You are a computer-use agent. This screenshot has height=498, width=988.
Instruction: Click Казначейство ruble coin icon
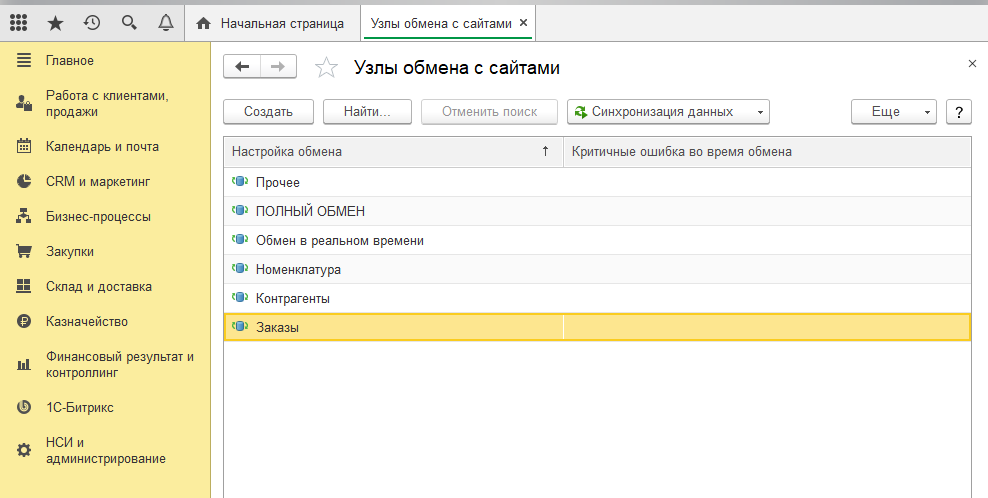coord(24,321)
